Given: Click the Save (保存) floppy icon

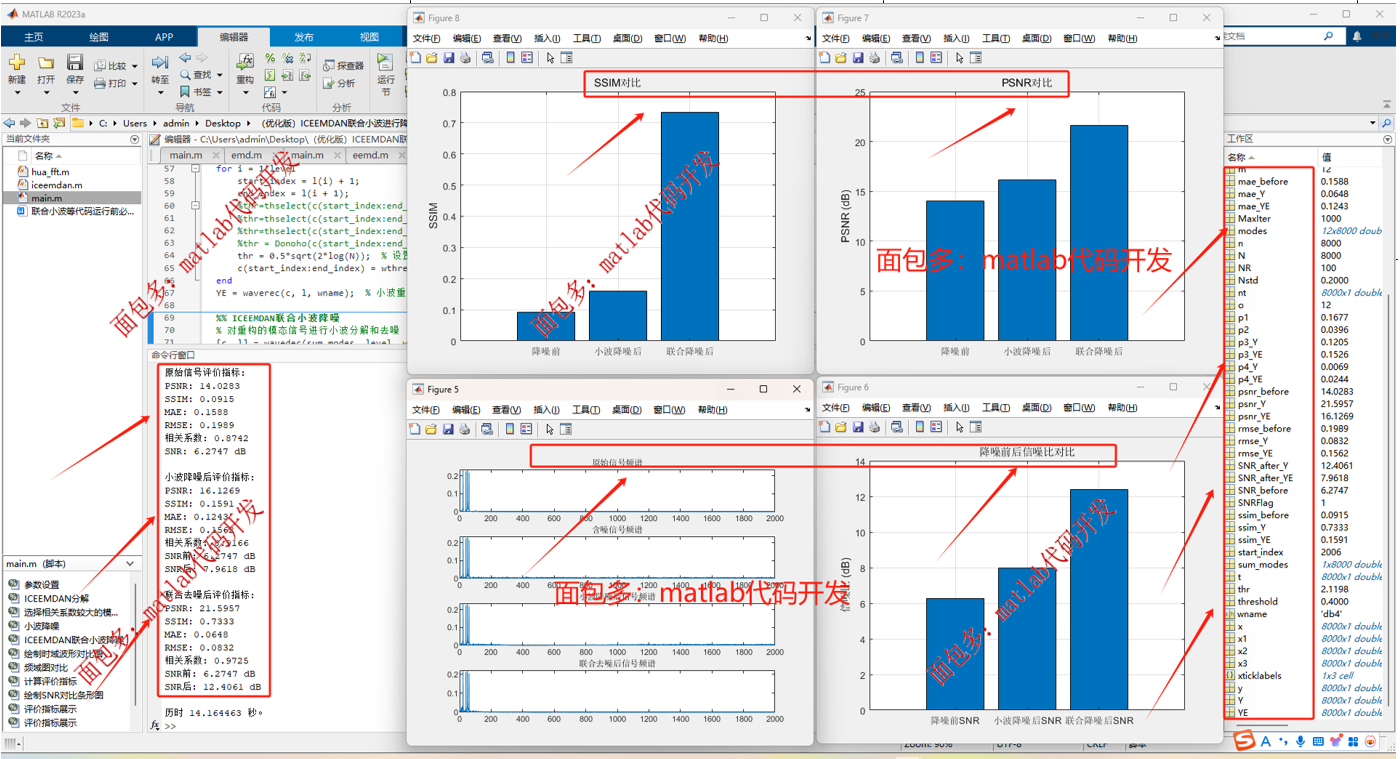Looking at the screenshot, I should (x=75, y=63).
